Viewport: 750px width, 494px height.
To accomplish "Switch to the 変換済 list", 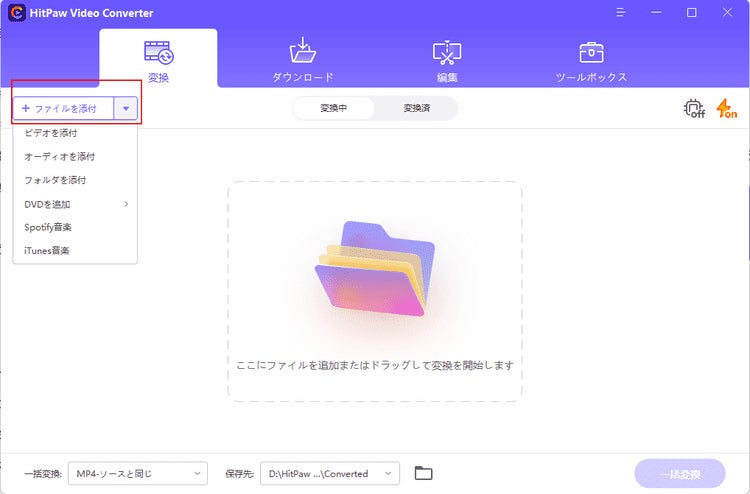I will click(417, 108).
